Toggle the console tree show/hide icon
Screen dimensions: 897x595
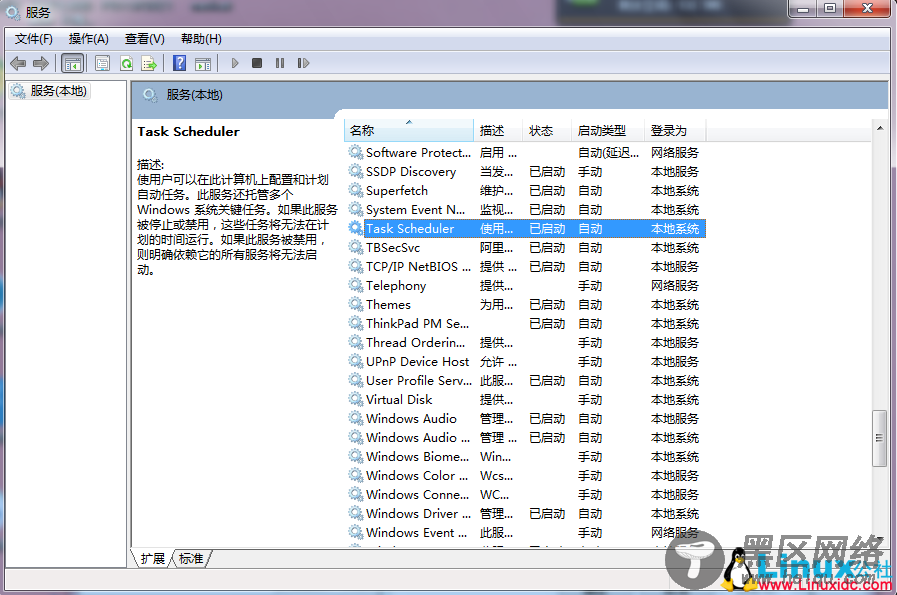73,63
